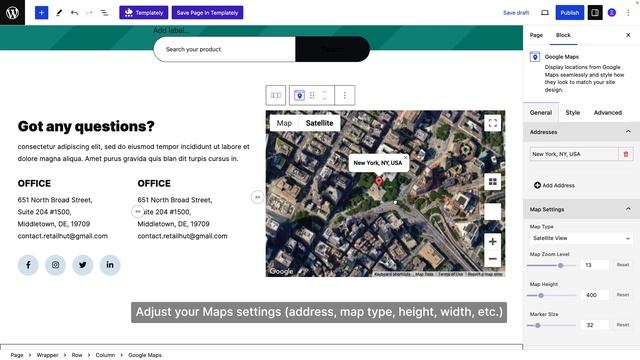Delete the New York address with trash icon
Viewport: 640px width, 360px height.
[x=626, y=154]
